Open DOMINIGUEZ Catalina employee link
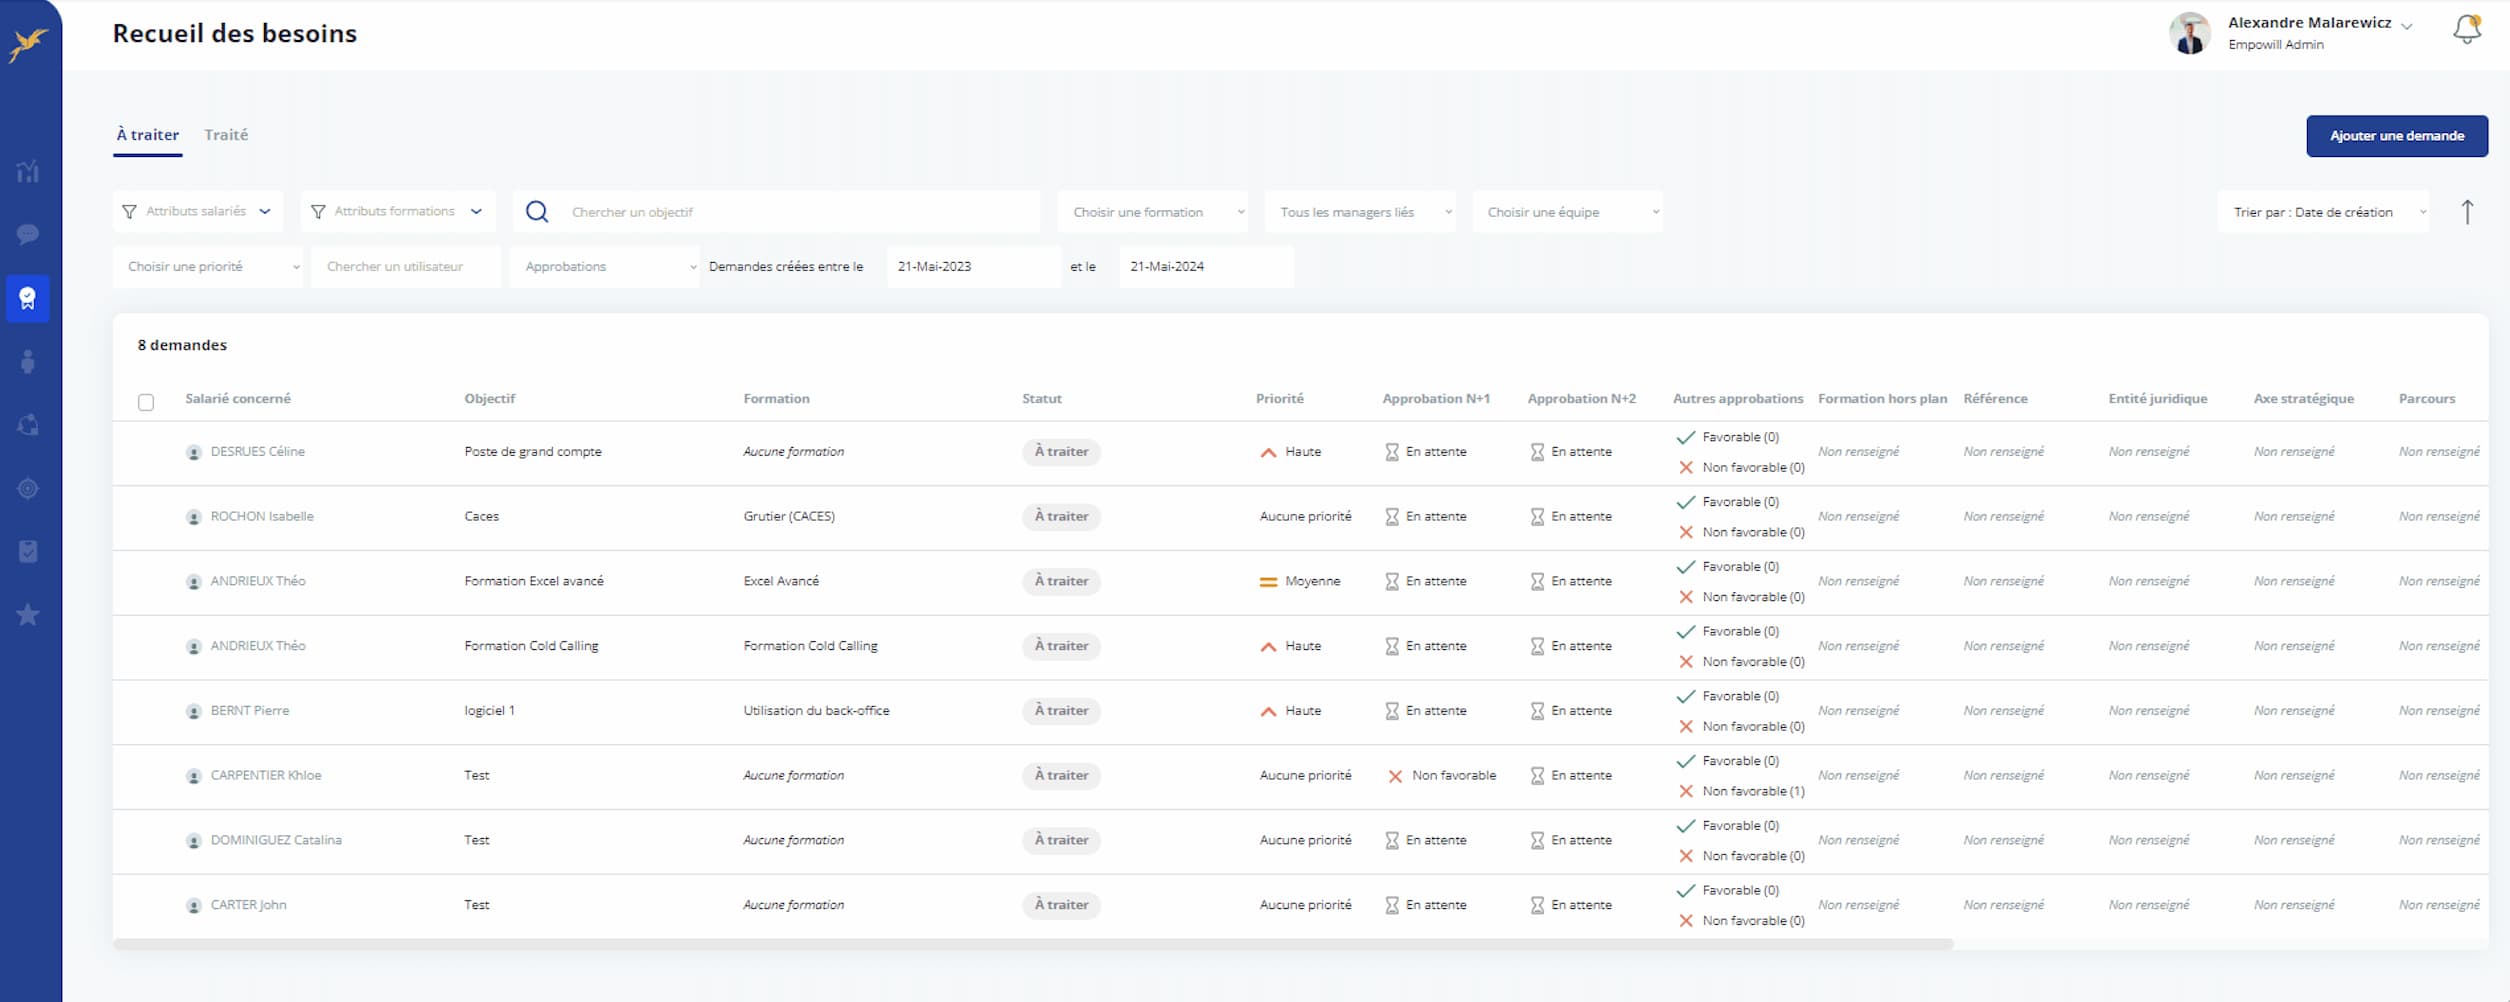2510x1002 pixels. tap(276, 840)
